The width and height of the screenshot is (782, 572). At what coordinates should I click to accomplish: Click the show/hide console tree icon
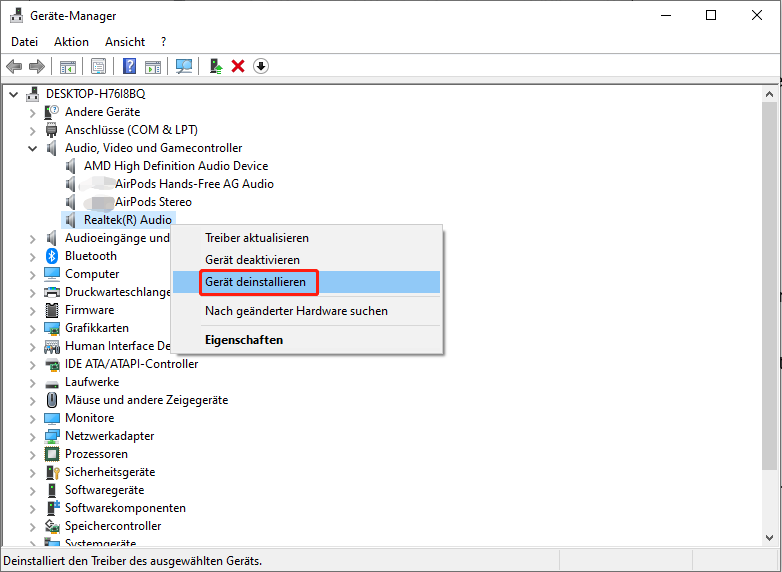[68, 66]
